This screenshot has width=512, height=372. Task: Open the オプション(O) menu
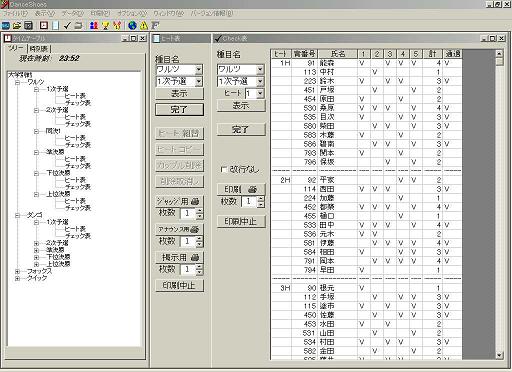point(132,14)
